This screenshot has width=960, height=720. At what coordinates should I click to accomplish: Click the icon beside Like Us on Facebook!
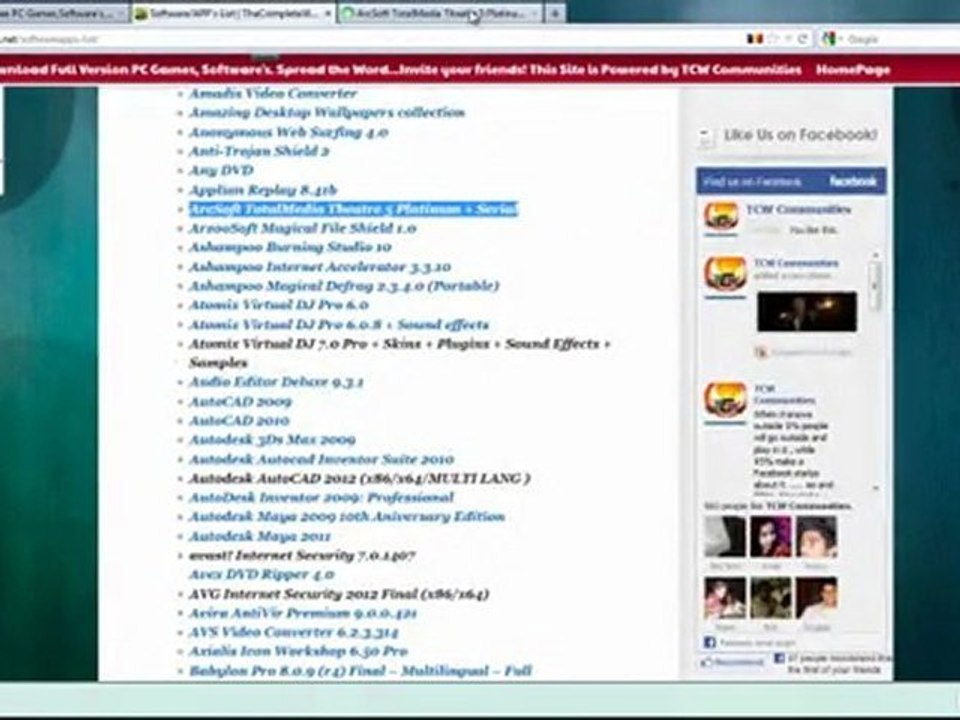coord(705,137)
